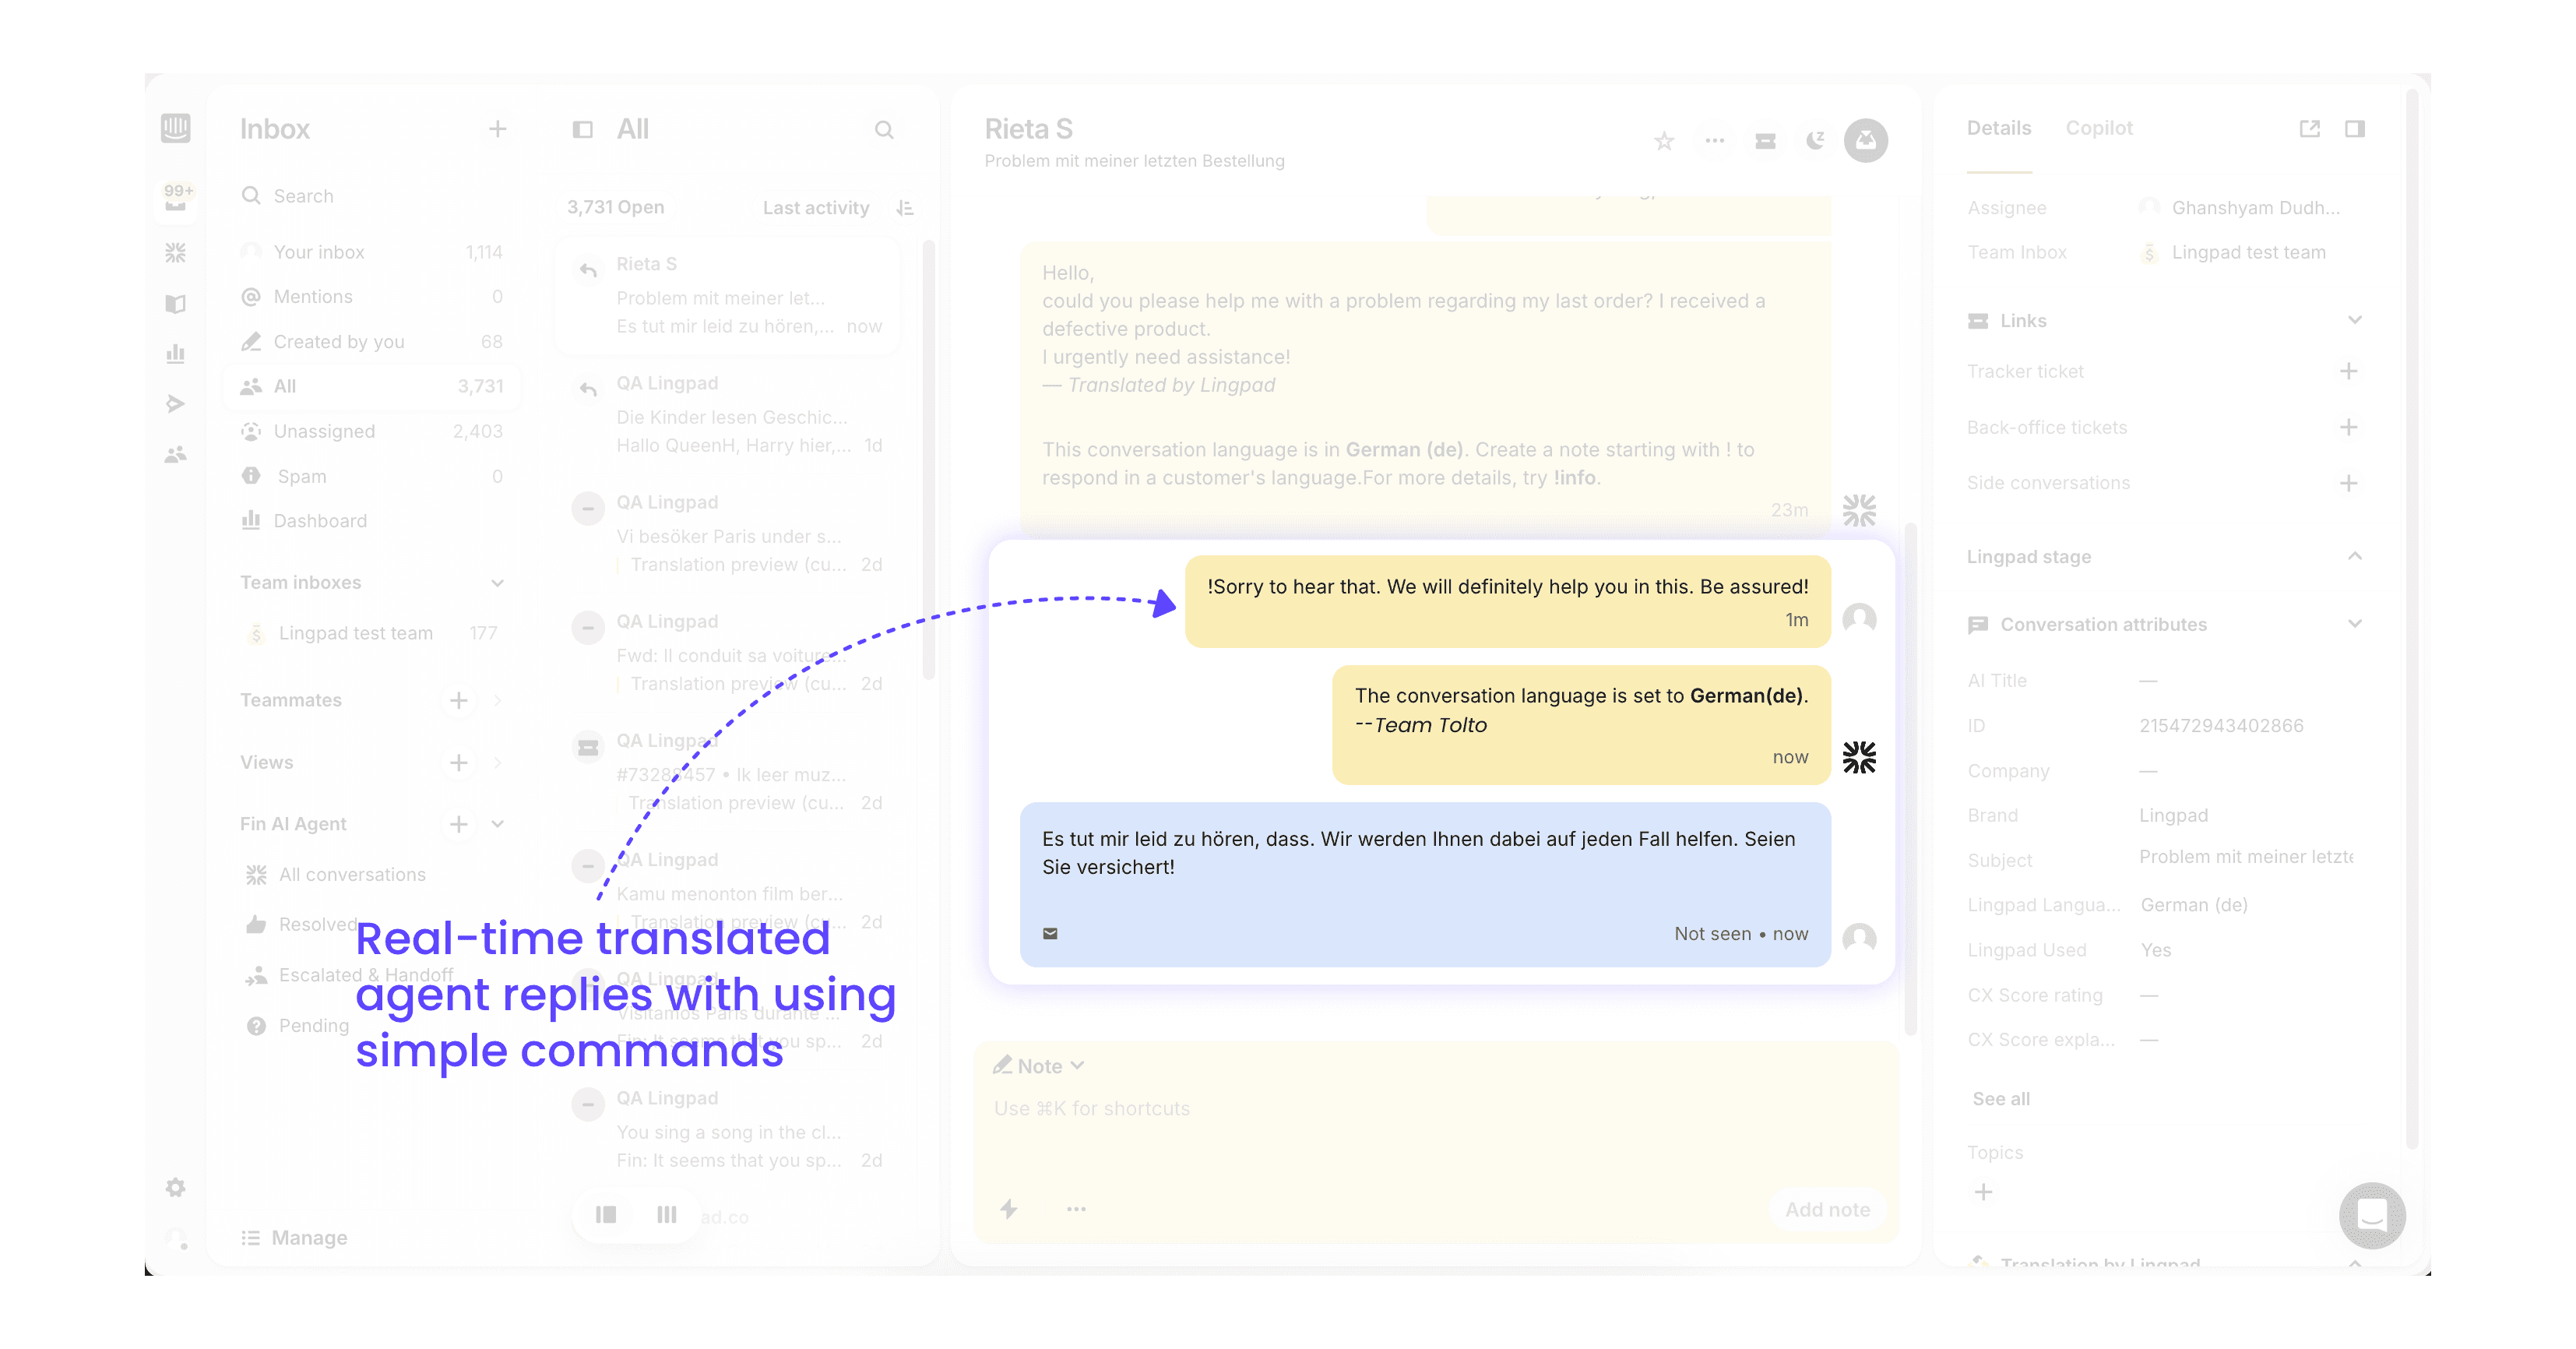Click the Add note button
The height and width of the screenshot is (1349, 2576).
[1827, 1209]
